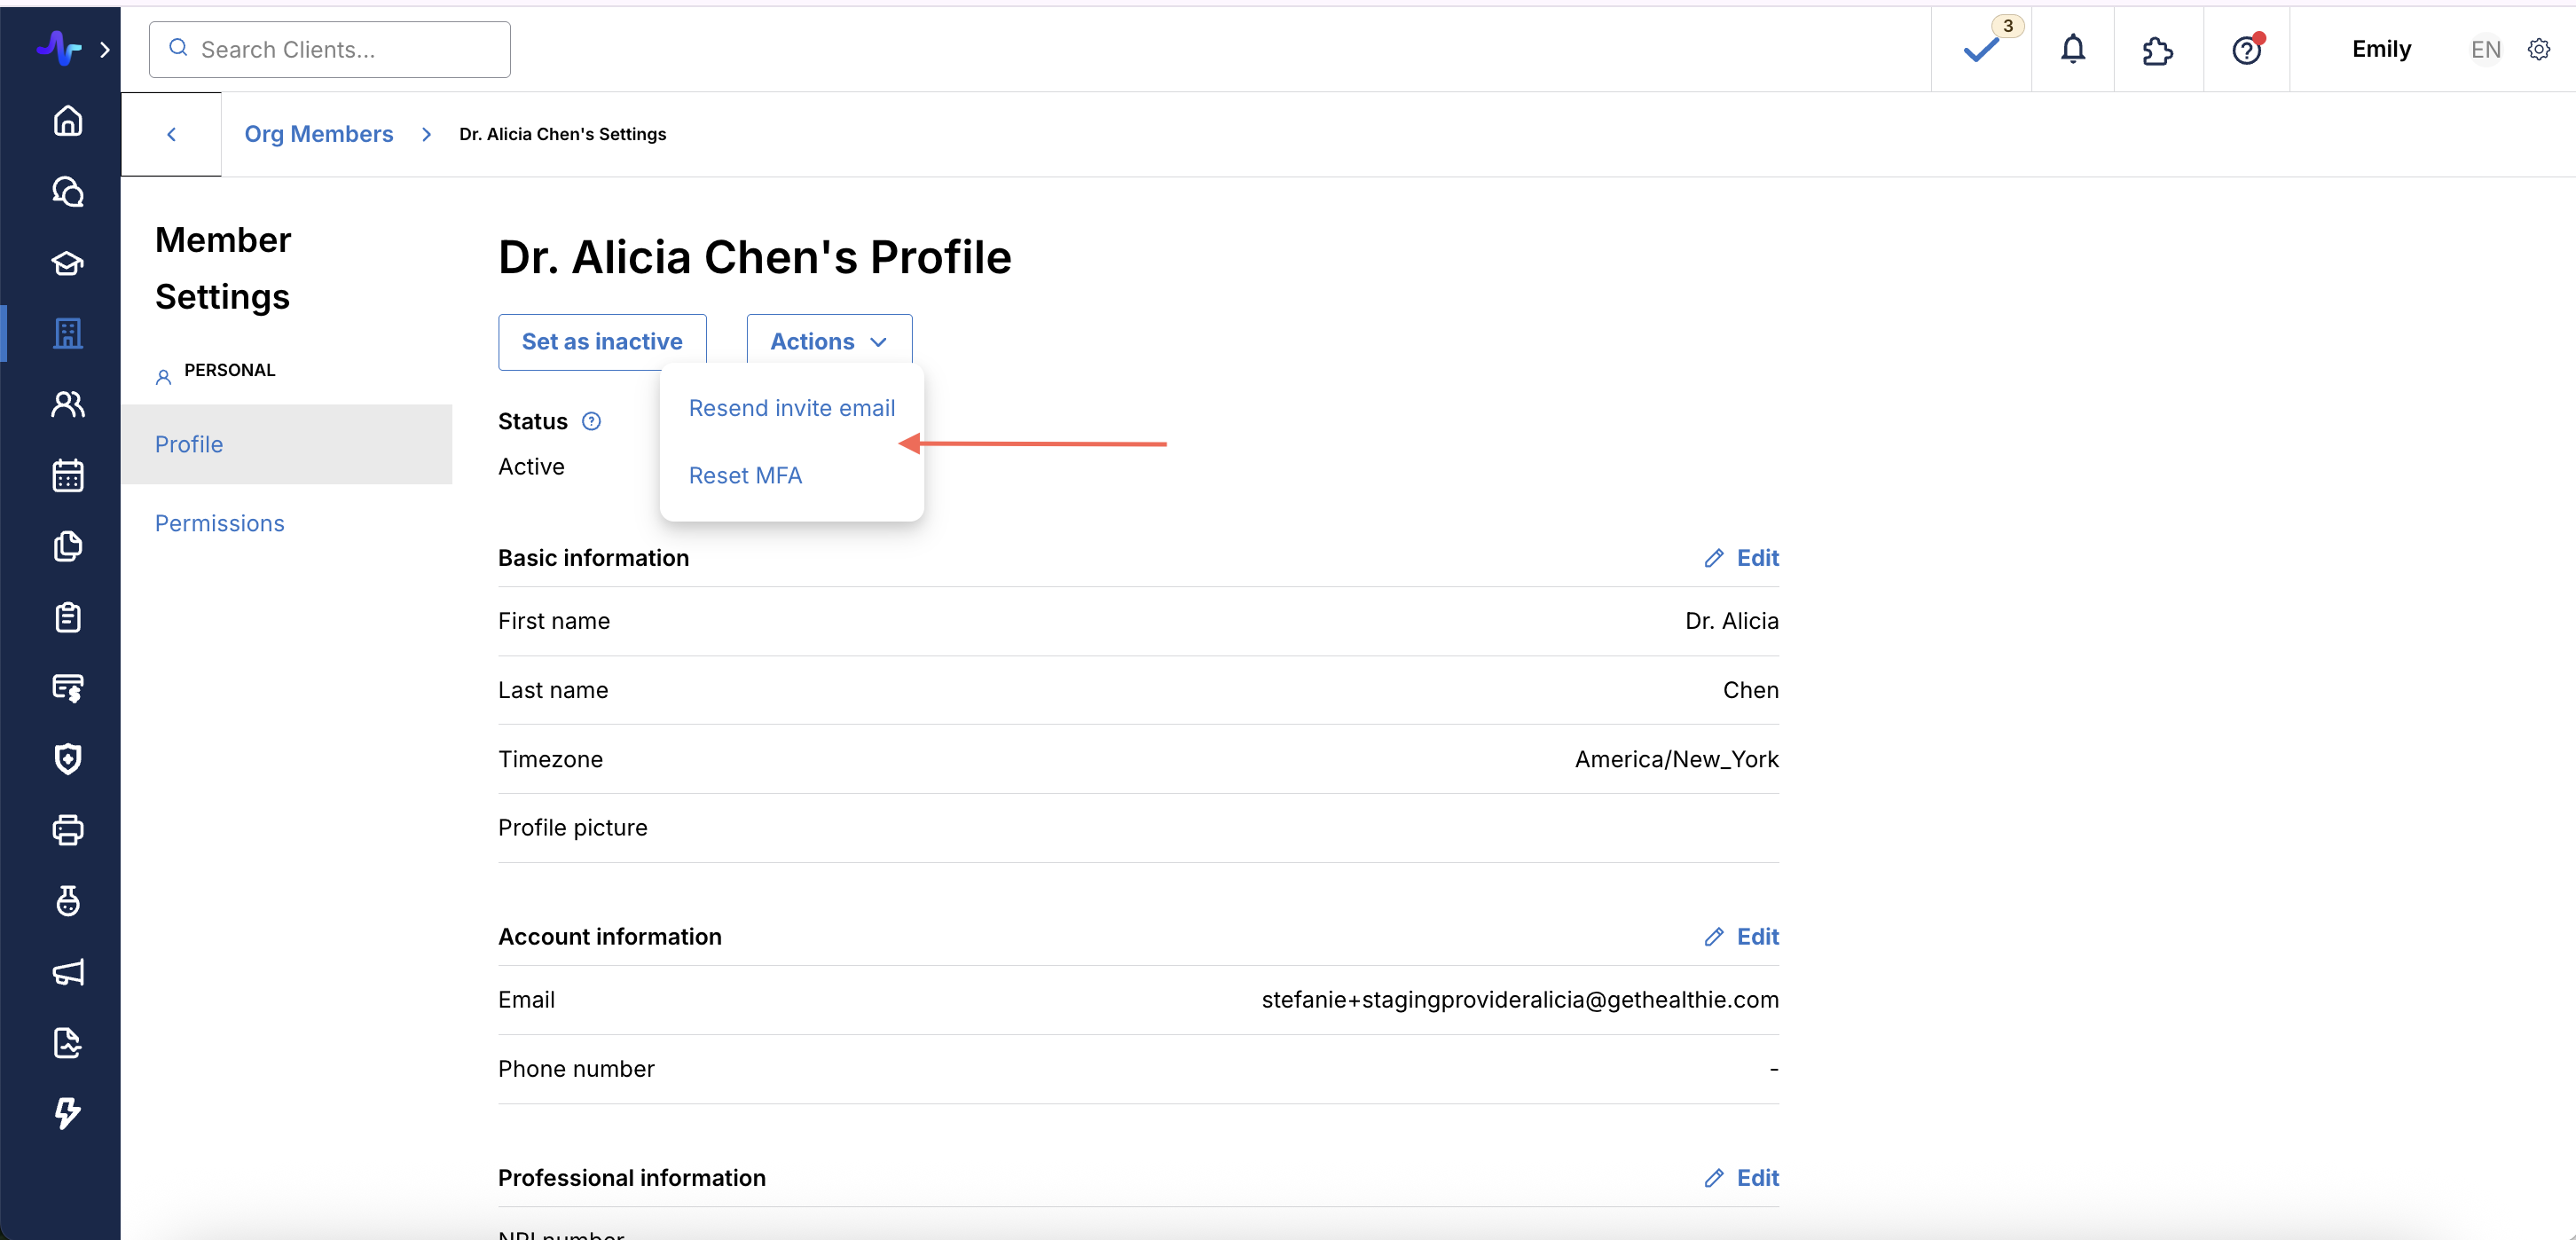
Task: Open the puzzle piece integrations icon
Action: click(2157, 50)
